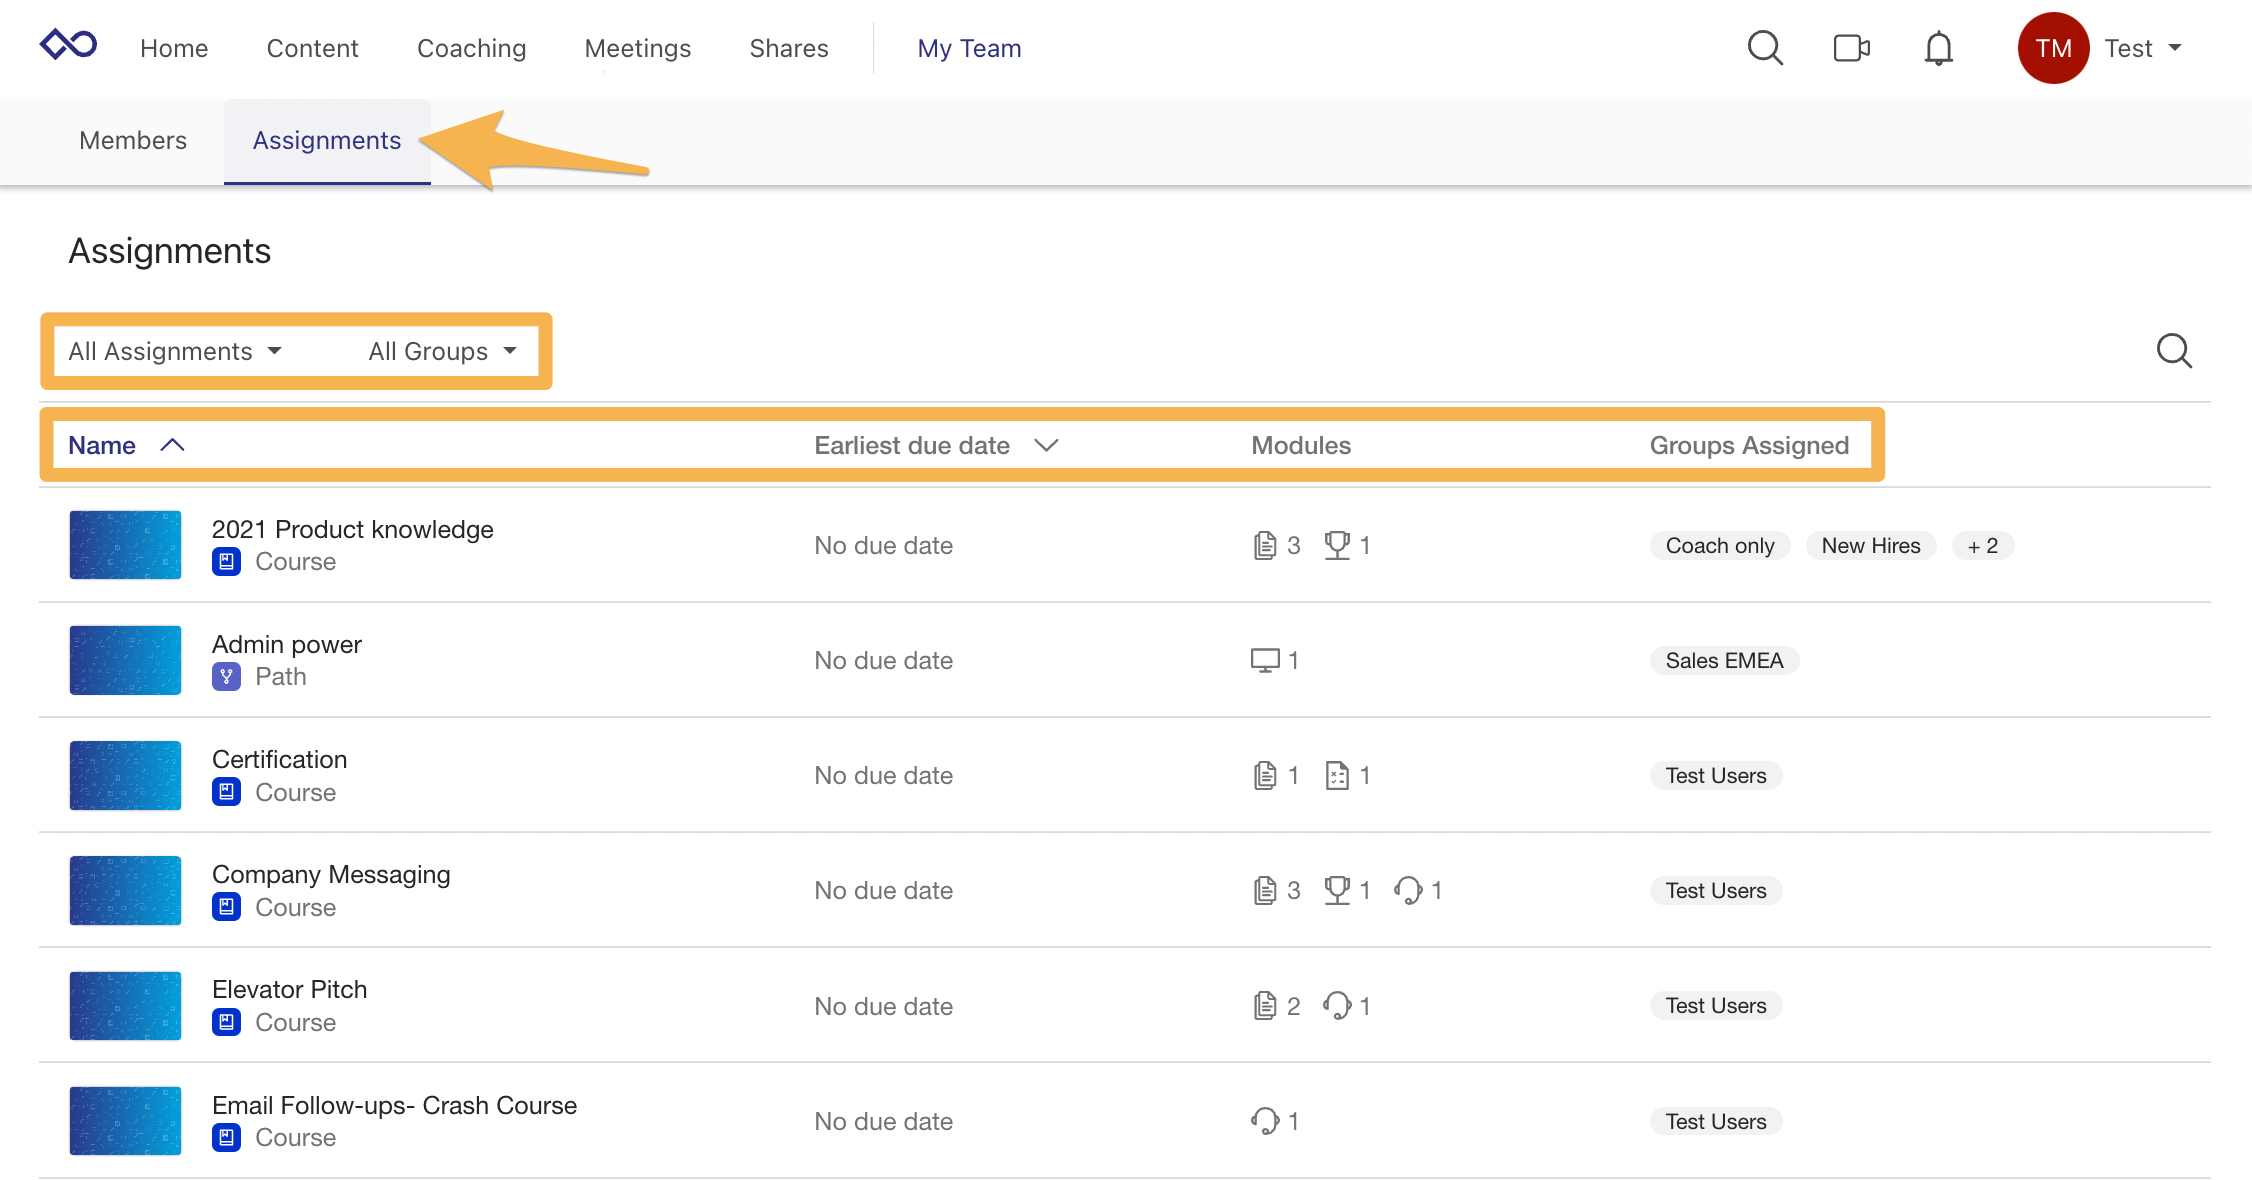This screenshot has height=1180, width=2252.
Task: Open notifications via the bell icon
Action: pyautogui.click(x=1938, y=47)
